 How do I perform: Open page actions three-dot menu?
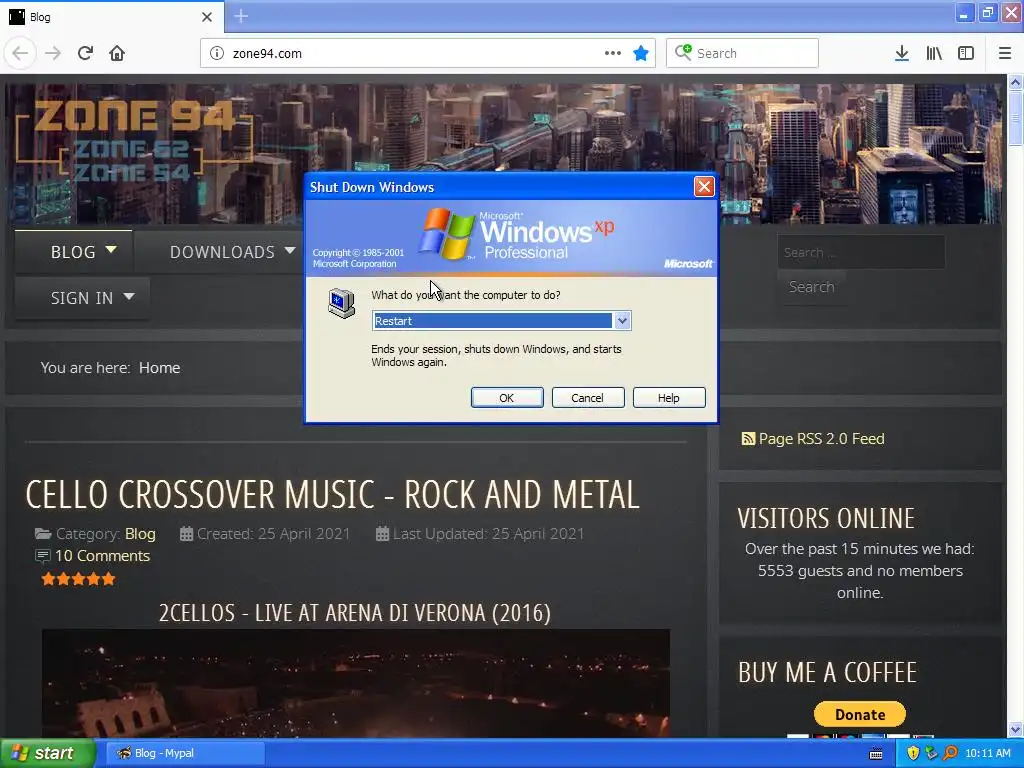click(x=613, y=53)
